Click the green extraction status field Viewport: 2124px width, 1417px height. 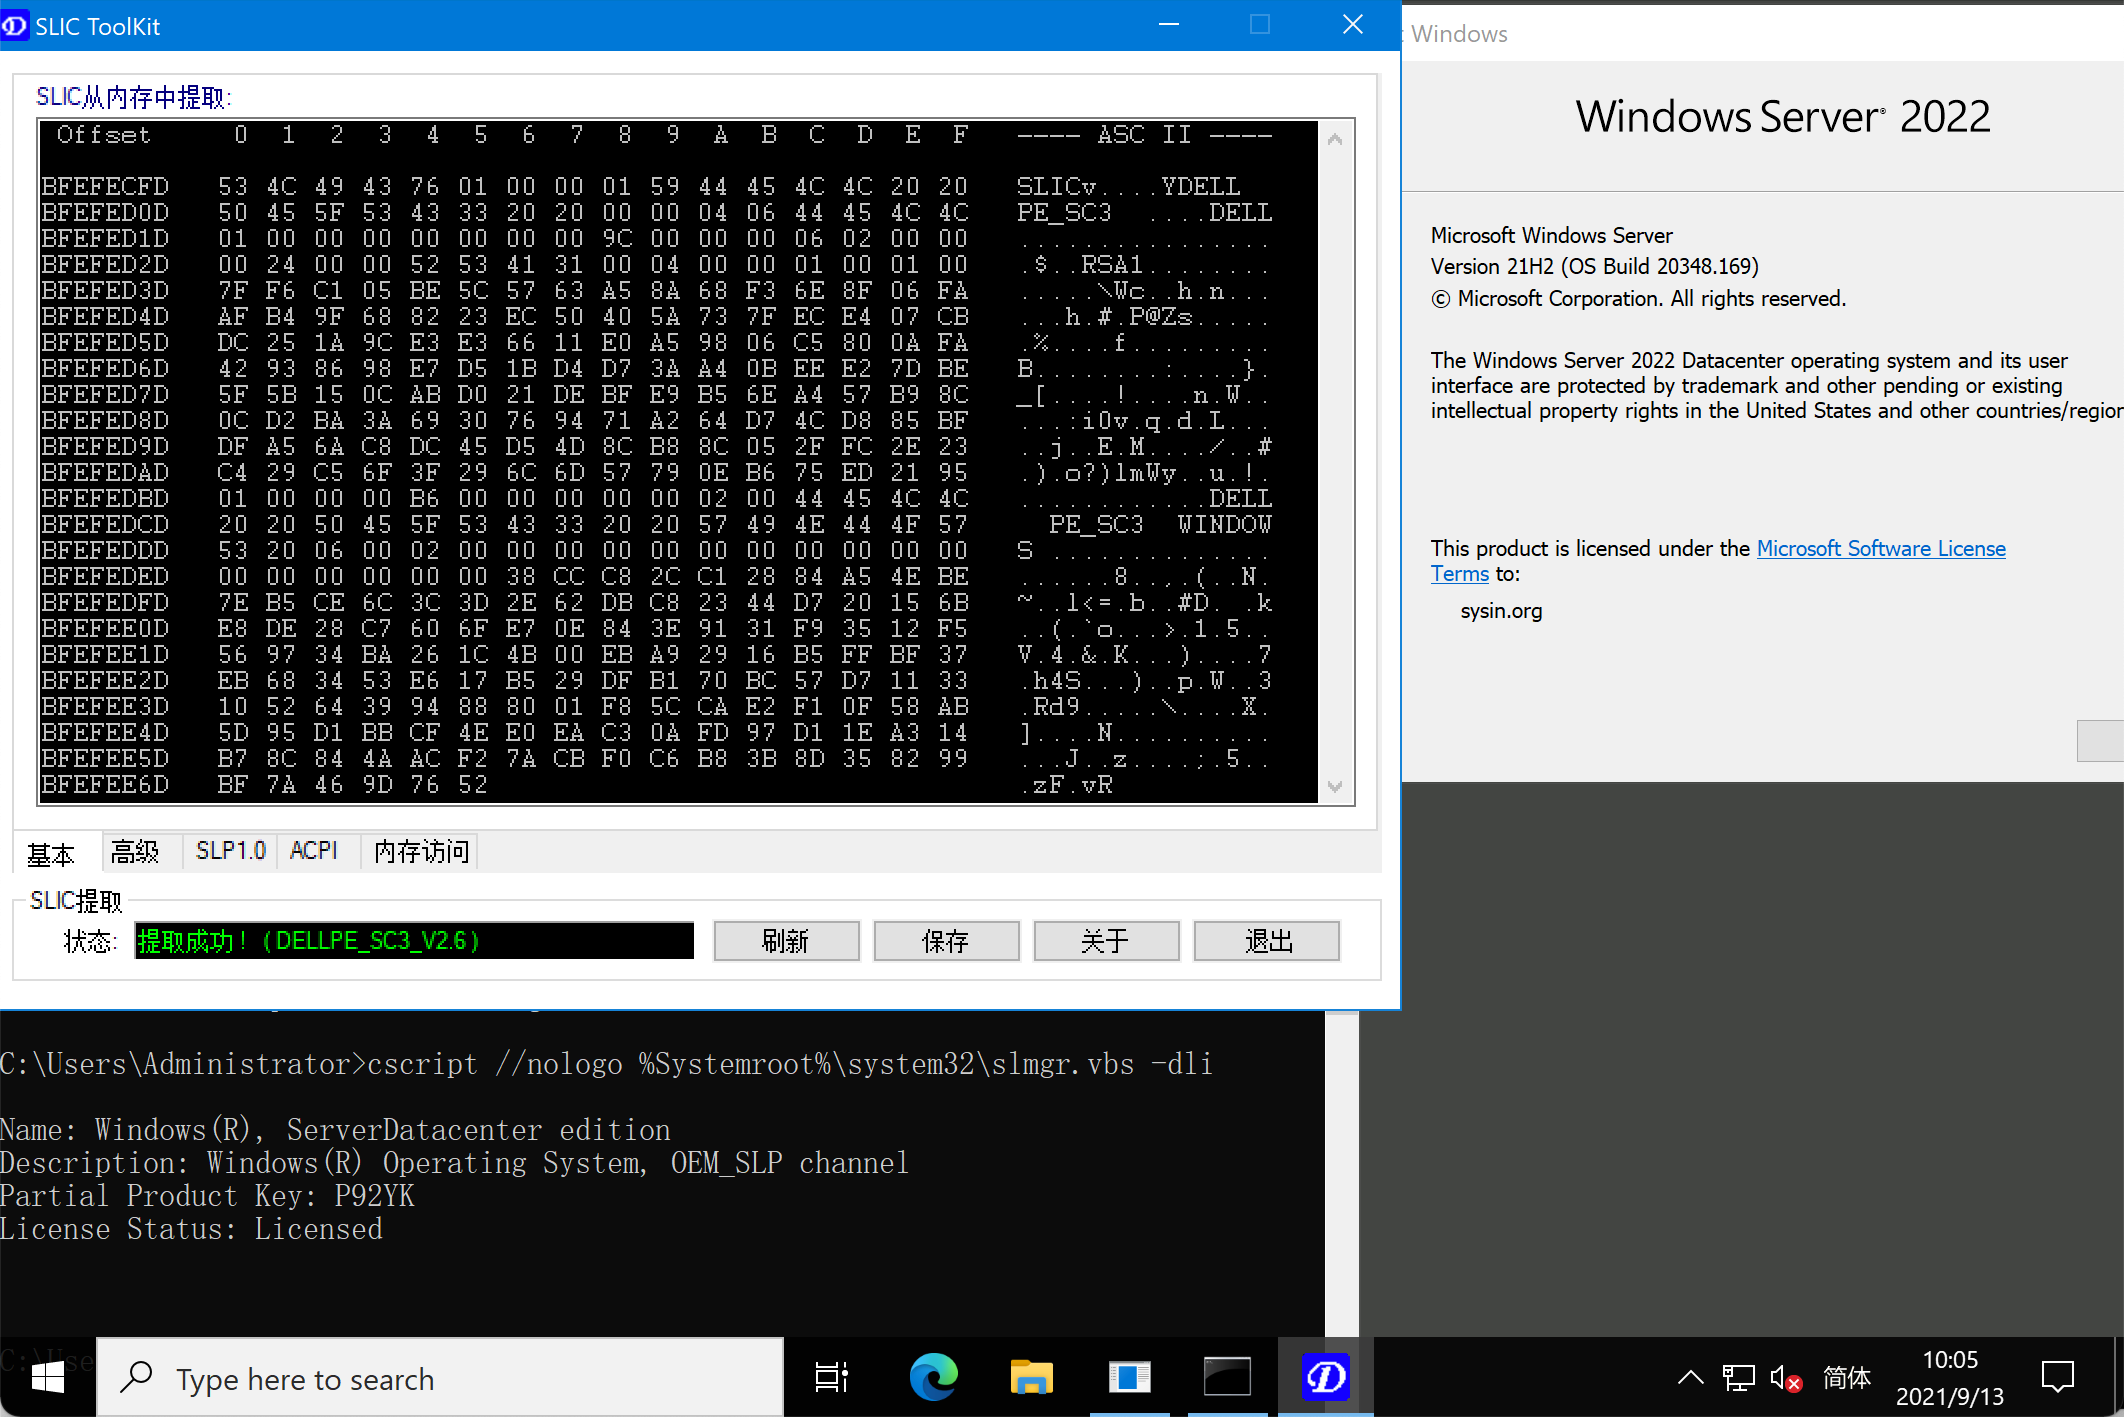pyautogui.click(x=414, y=941)
